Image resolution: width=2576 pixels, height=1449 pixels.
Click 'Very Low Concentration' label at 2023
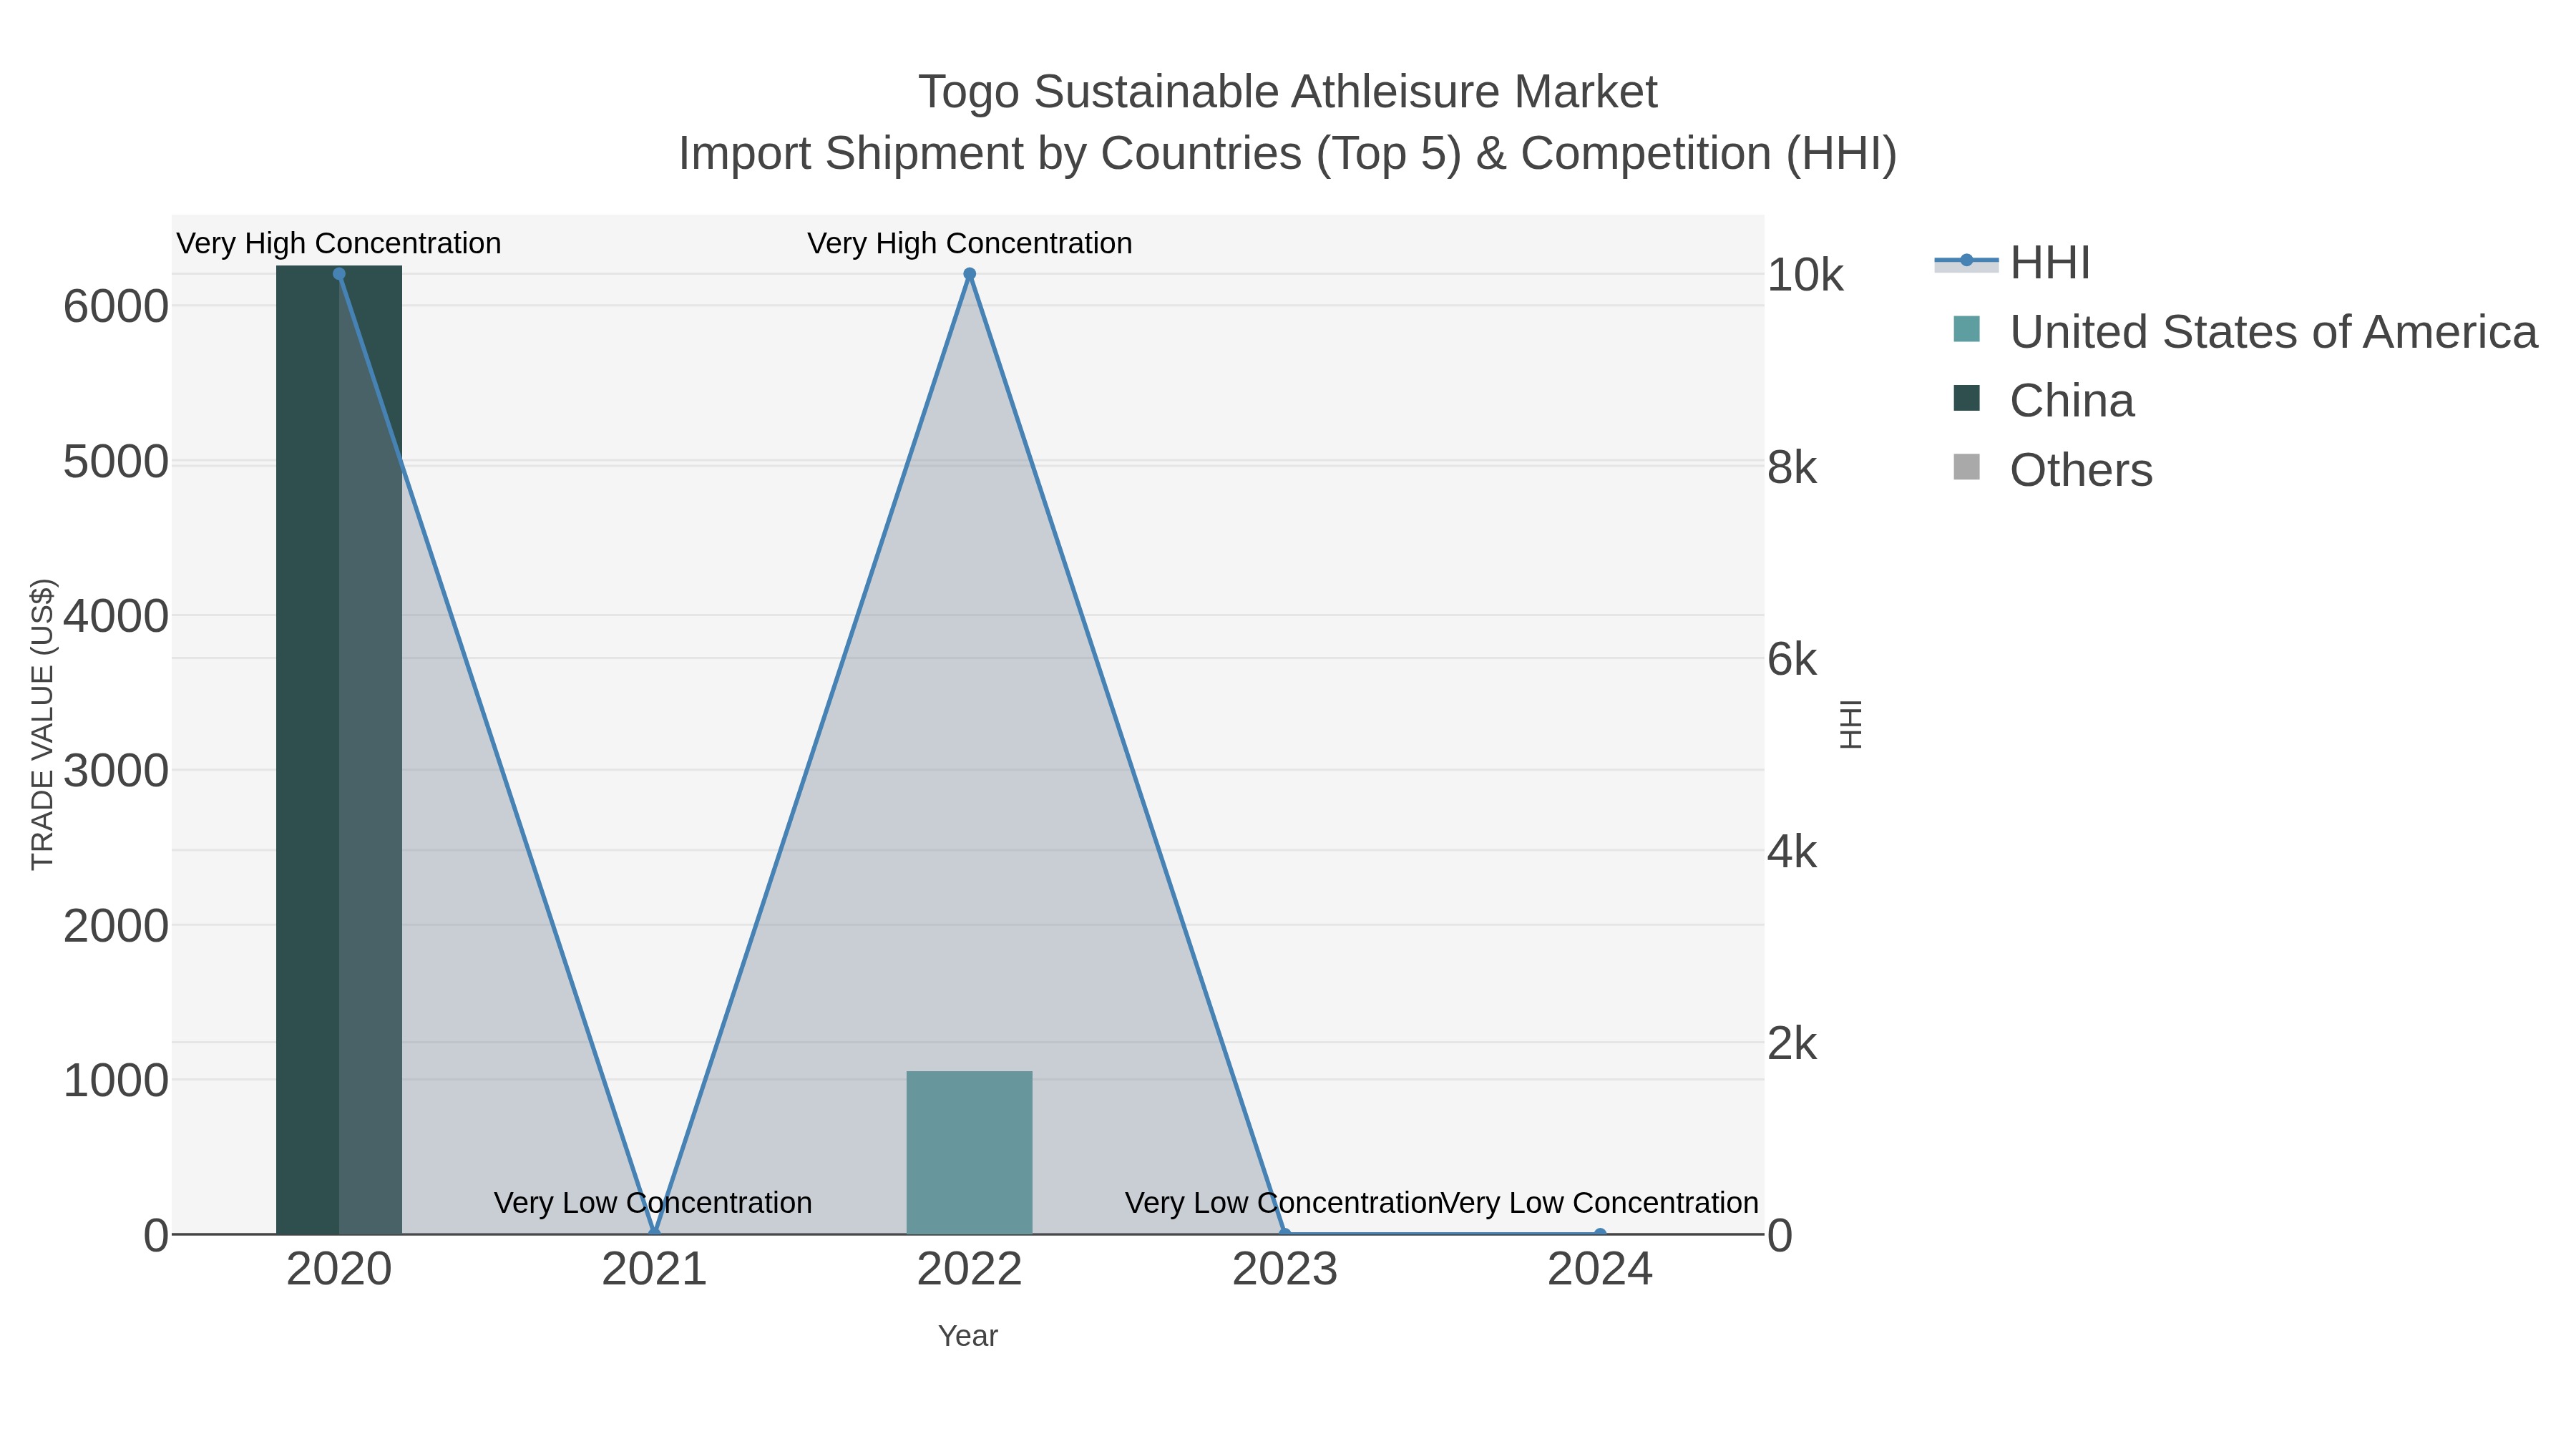[x=1283, y=1202]
